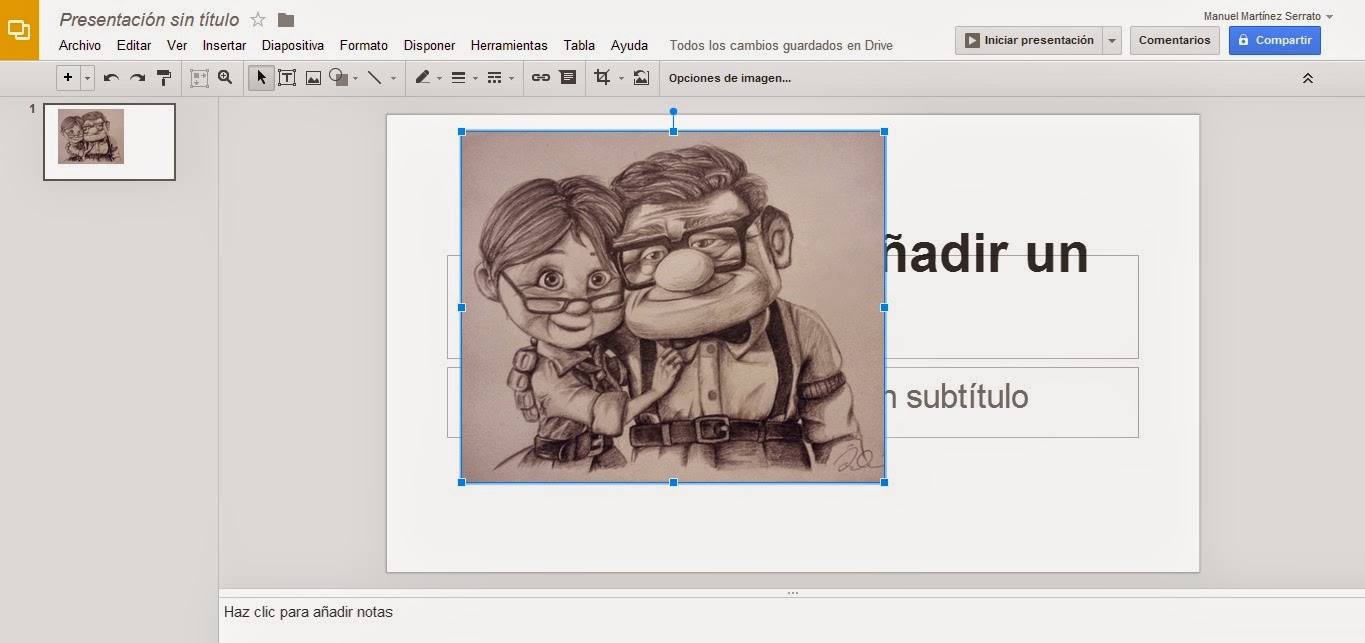Redo the last action

138,77
